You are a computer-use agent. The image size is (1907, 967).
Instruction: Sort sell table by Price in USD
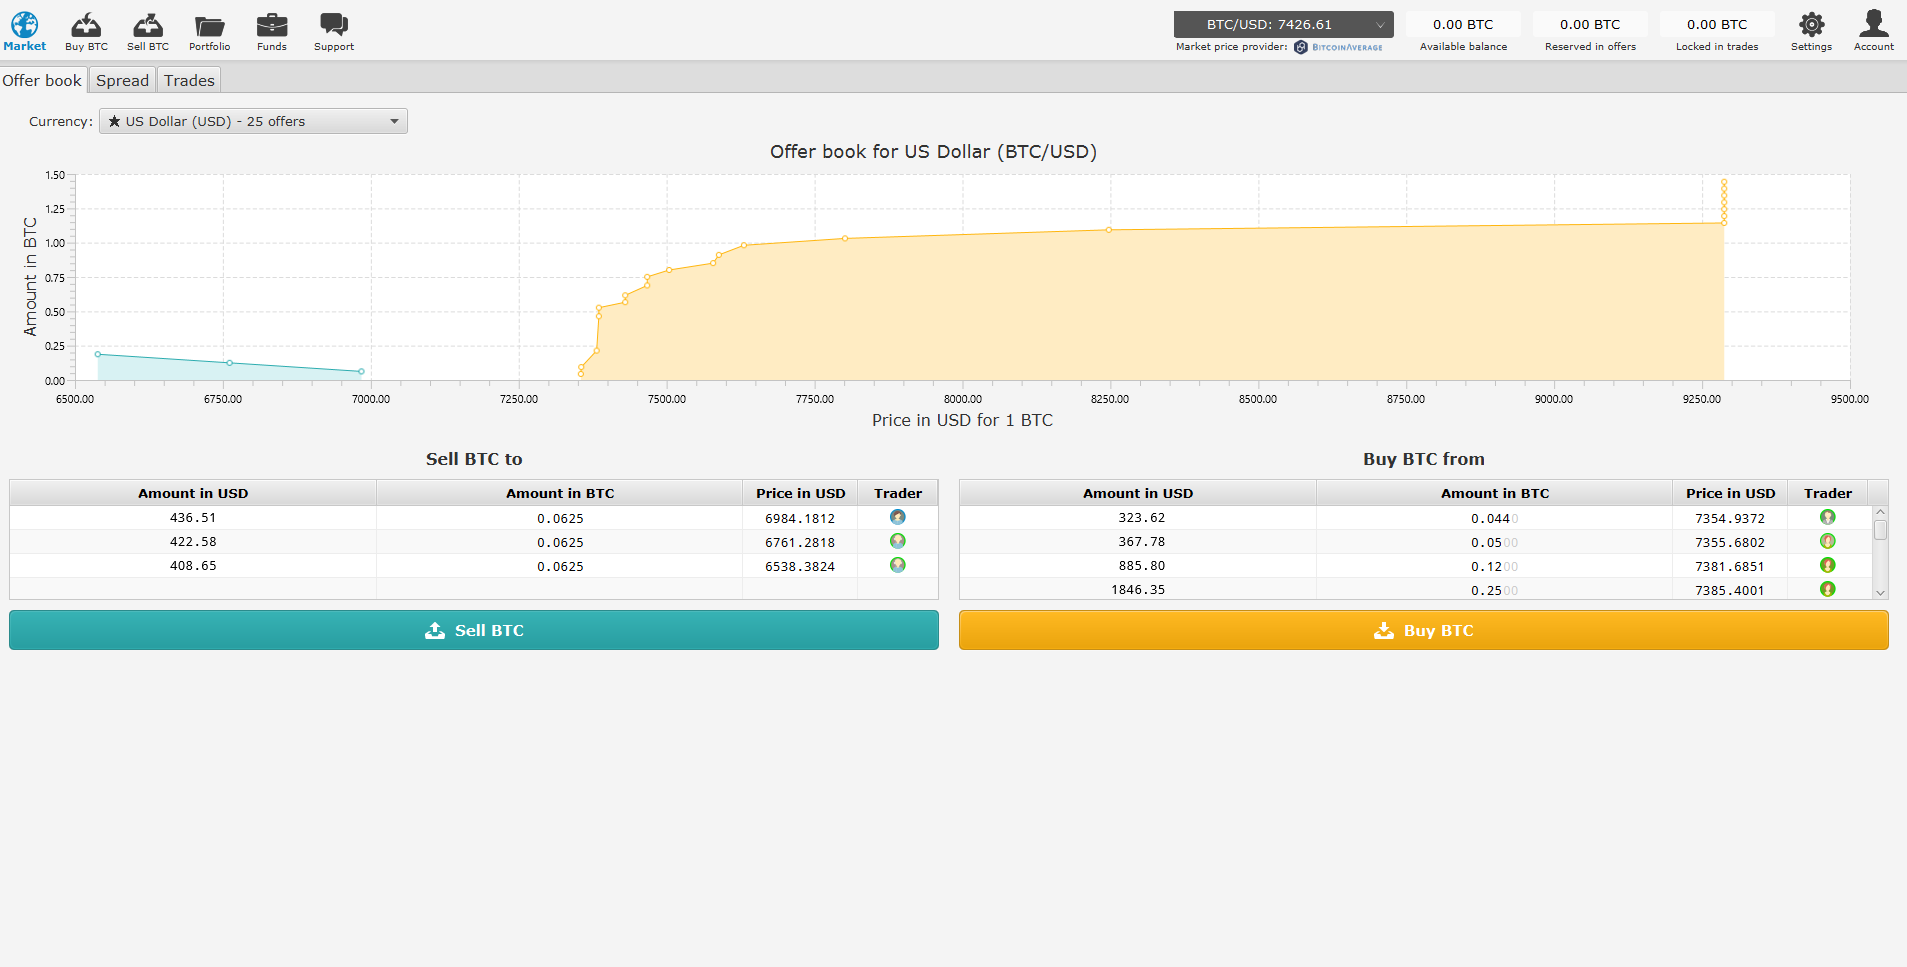[x=800, y=493]
